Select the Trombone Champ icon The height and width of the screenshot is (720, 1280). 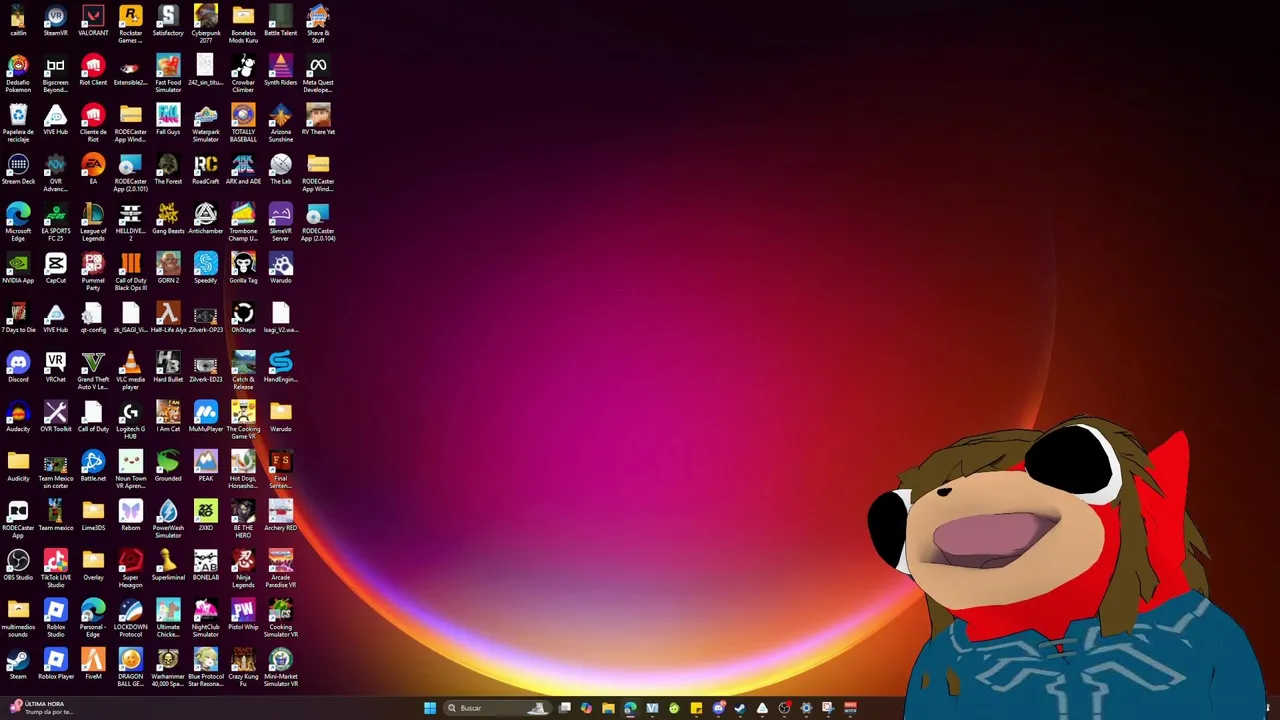[x=243, y=222]
